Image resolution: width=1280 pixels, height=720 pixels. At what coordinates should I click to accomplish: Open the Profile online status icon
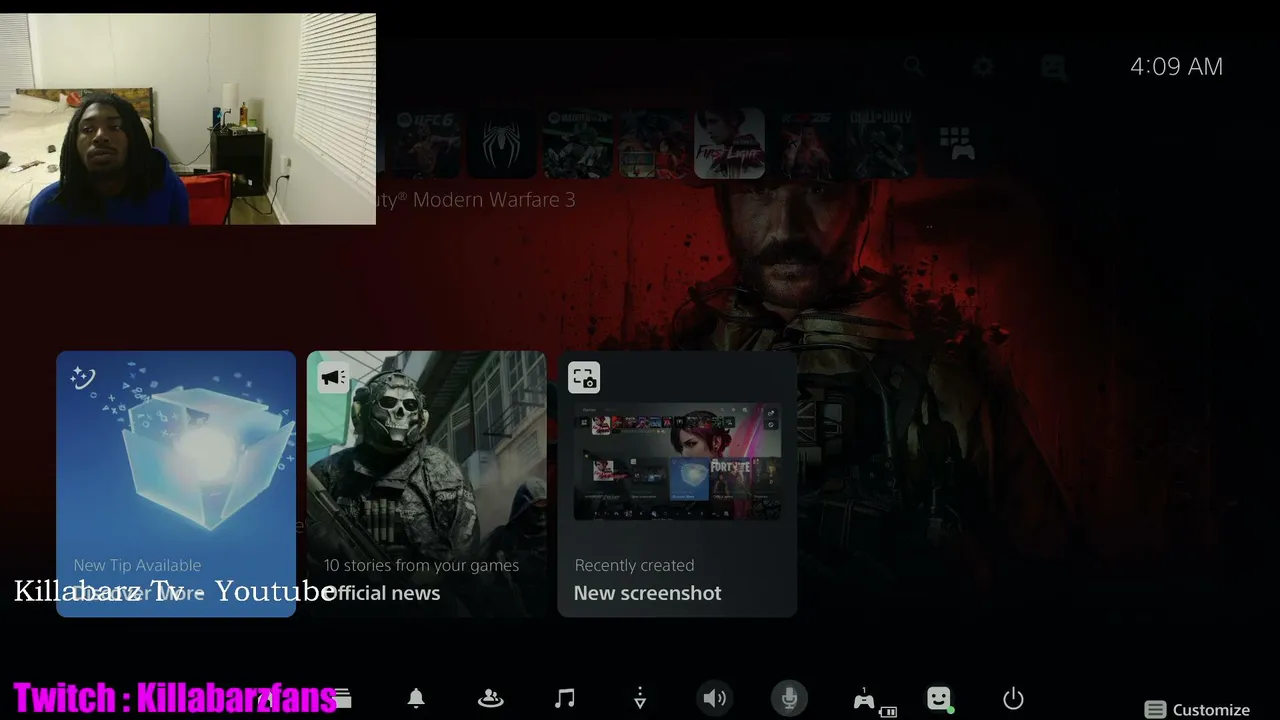coord(939,698)
